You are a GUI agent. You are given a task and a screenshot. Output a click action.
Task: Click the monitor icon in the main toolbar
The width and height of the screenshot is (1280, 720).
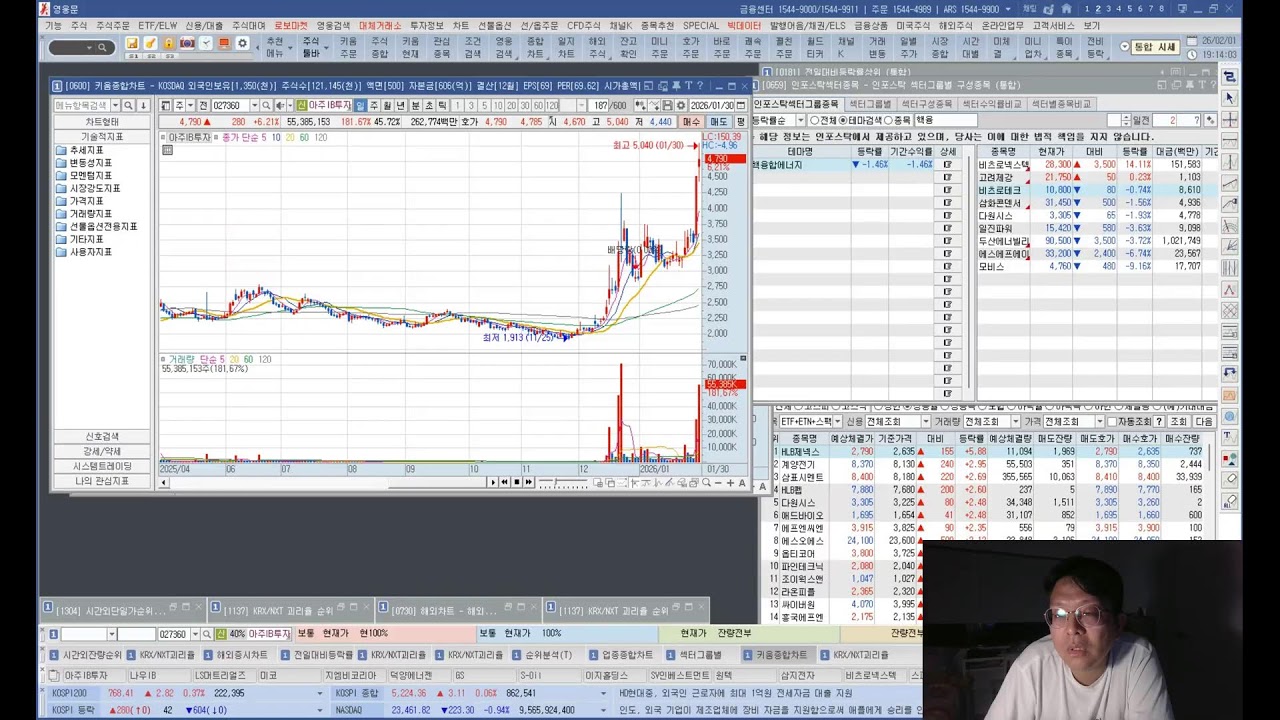(224, 44)
